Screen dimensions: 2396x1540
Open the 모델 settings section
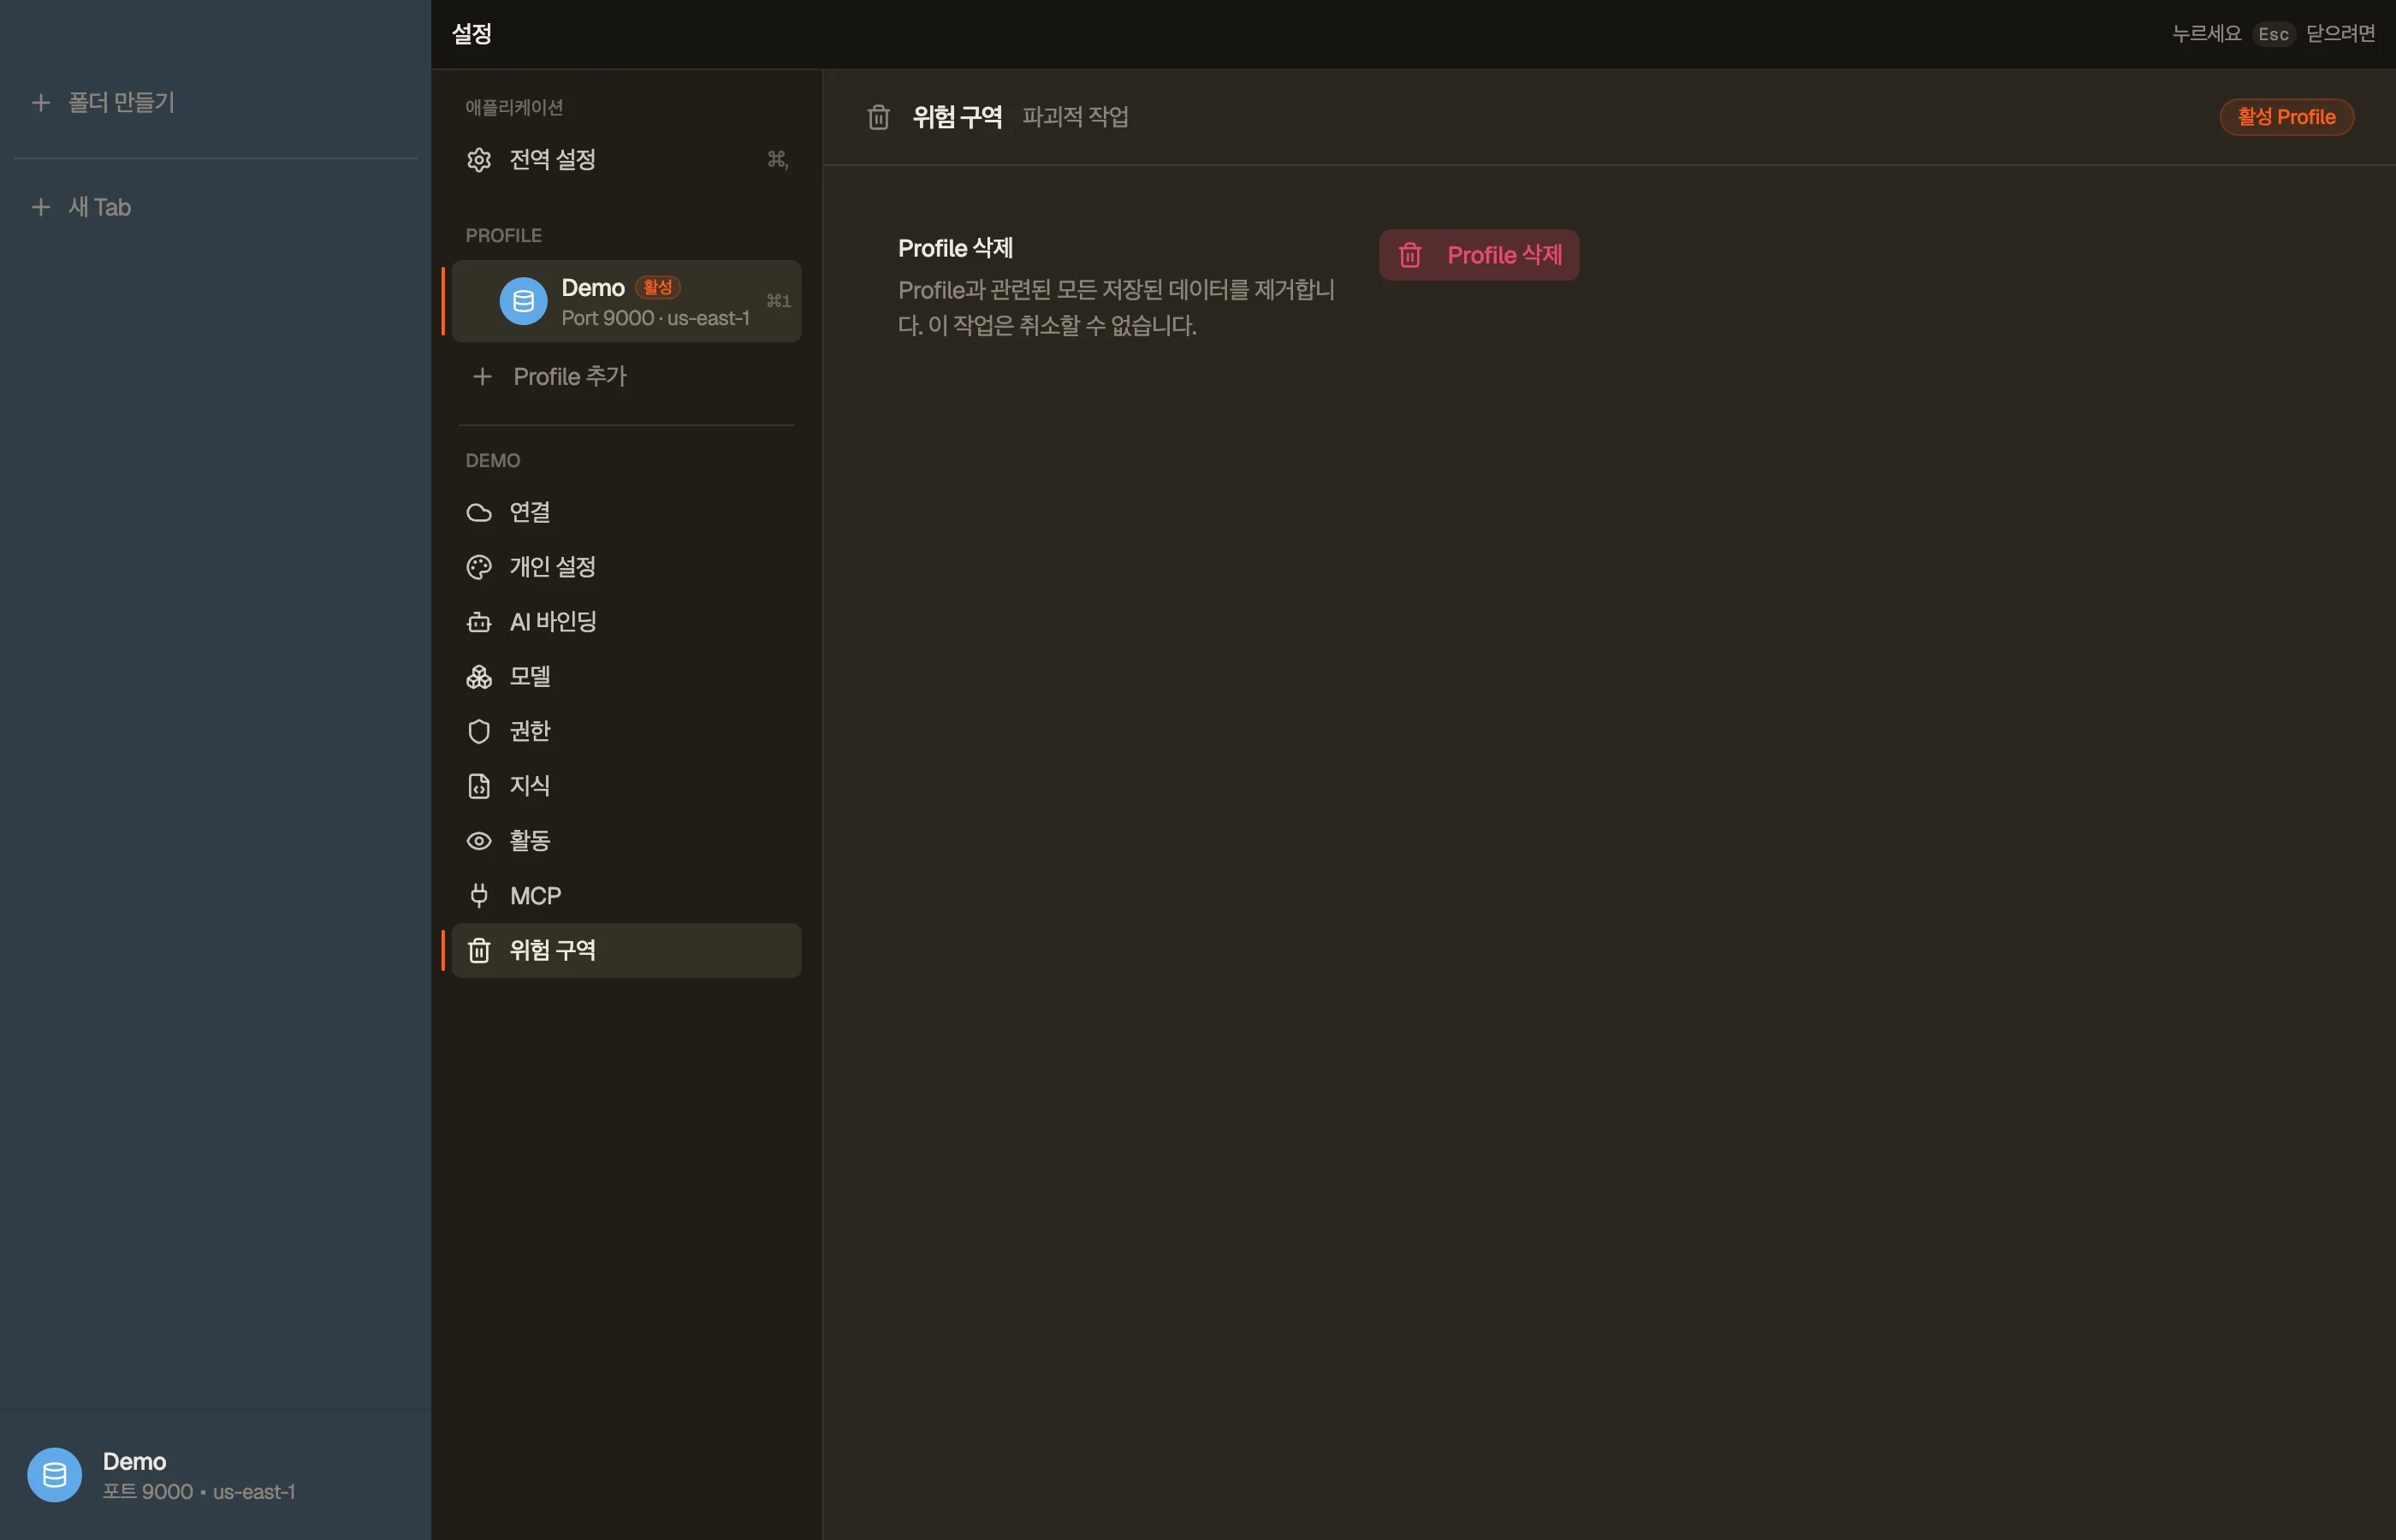pos(626,677)
